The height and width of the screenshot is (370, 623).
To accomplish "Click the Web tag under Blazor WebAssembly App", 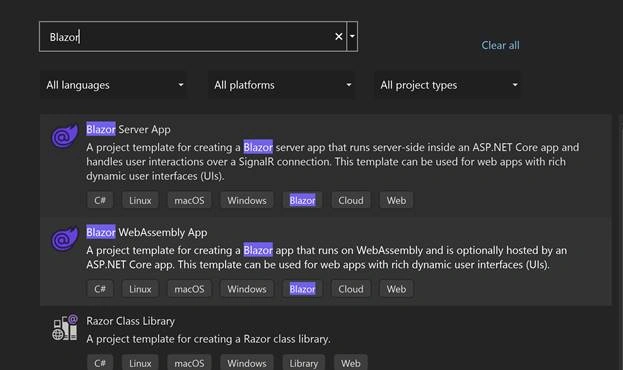I will (x=397, y=289).
